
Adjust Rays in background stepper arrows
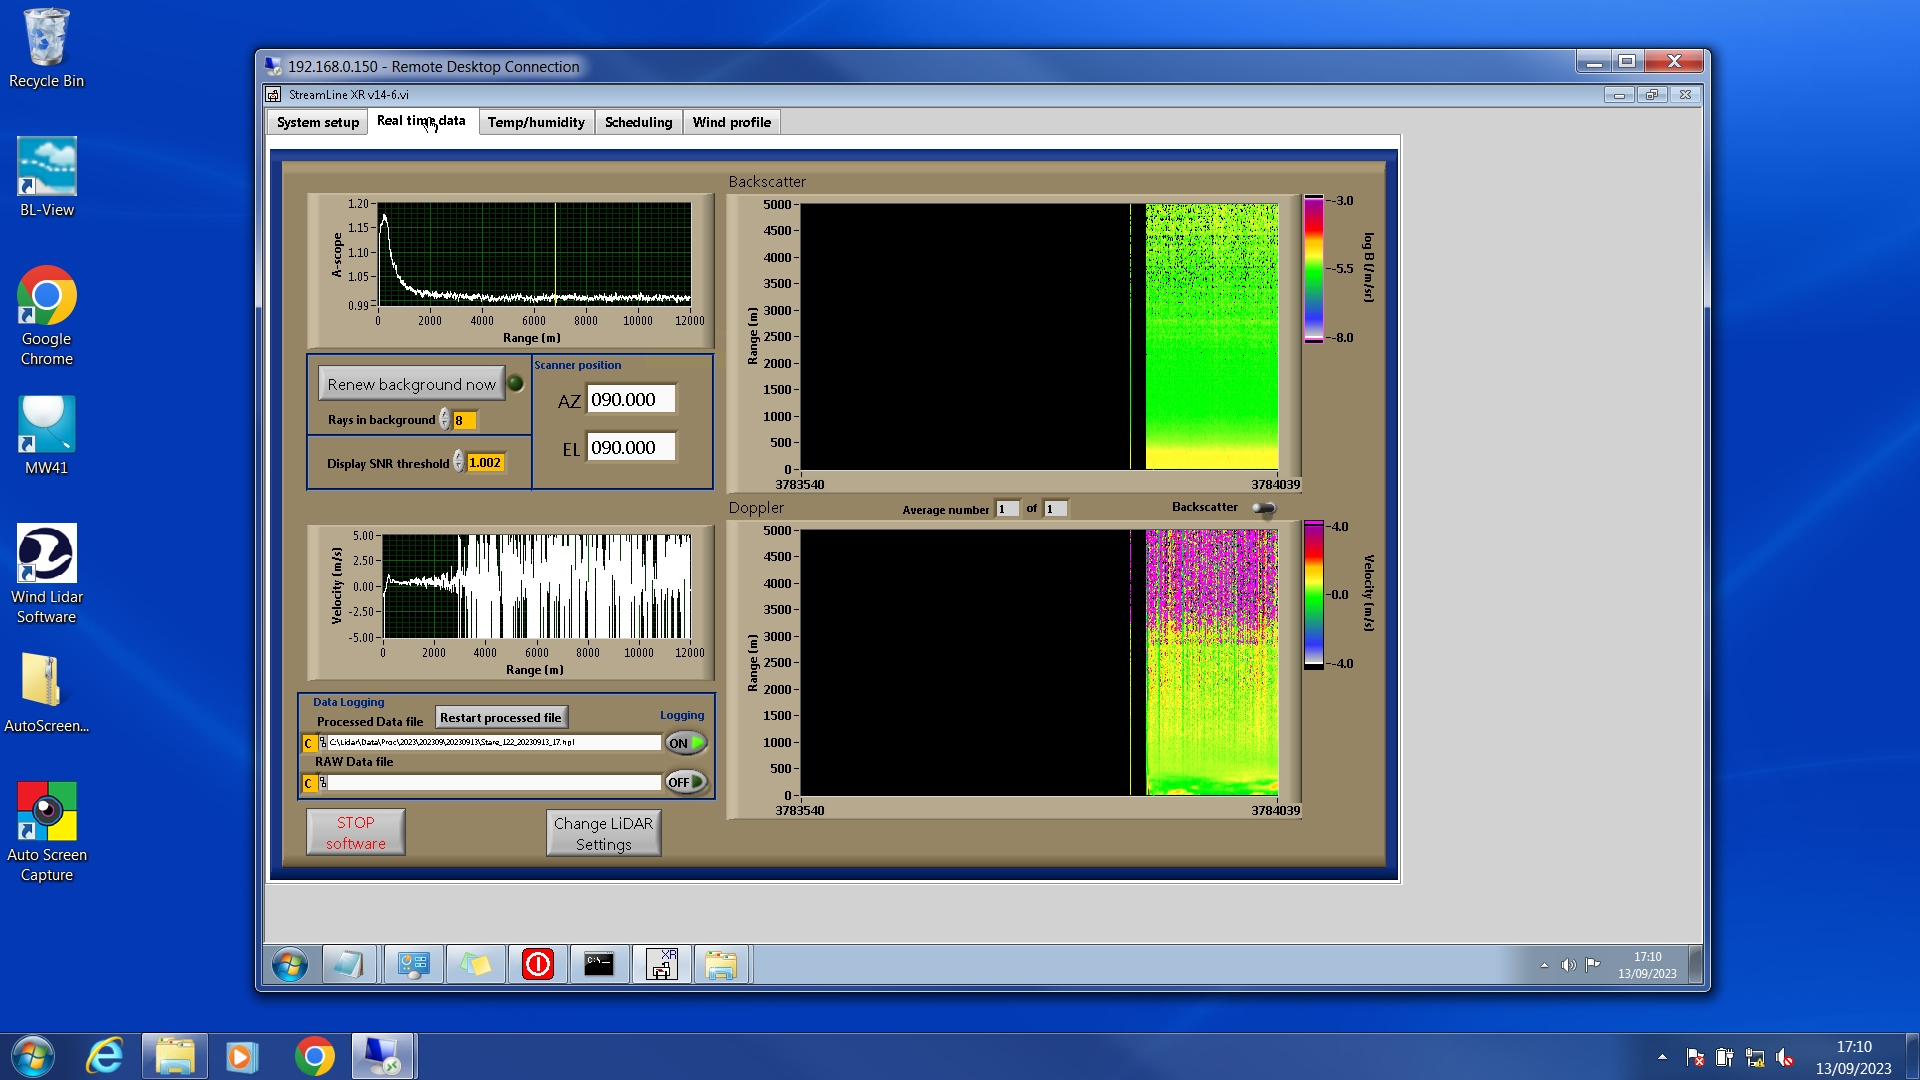444,420
